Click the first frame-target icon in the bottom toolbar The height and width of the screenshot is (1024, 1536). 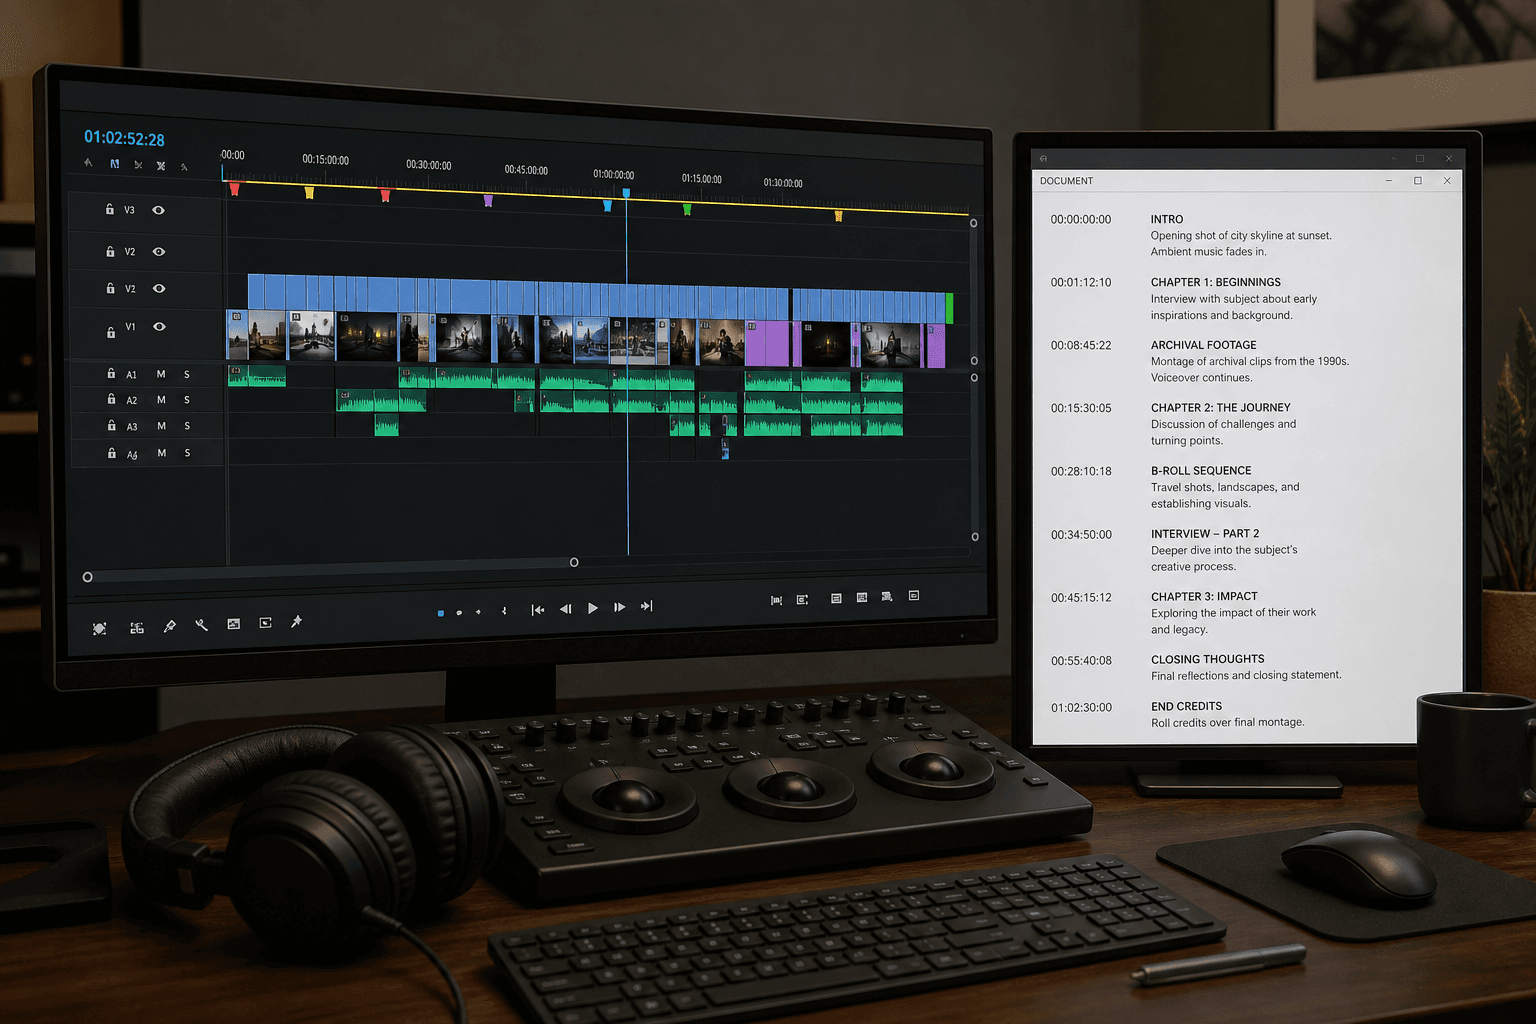pos(99,629)
